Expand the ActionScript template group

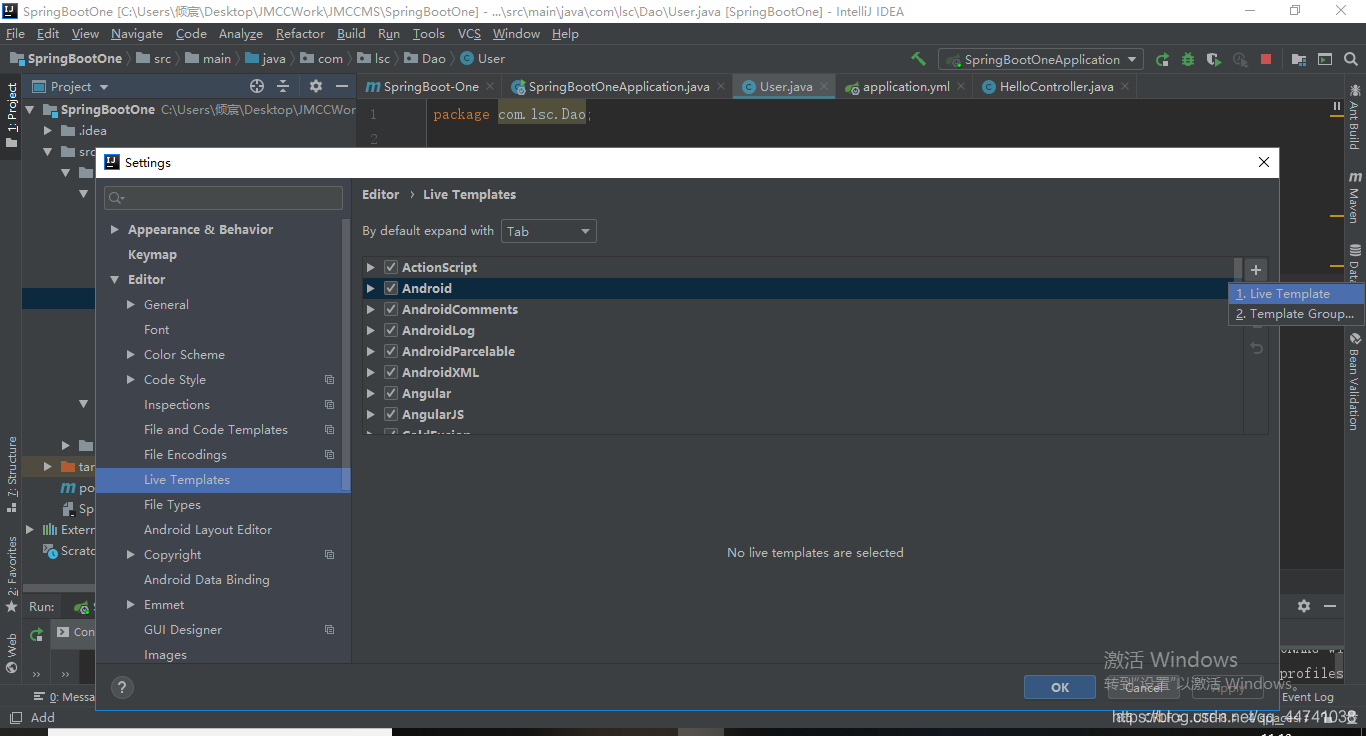[371, 267]
